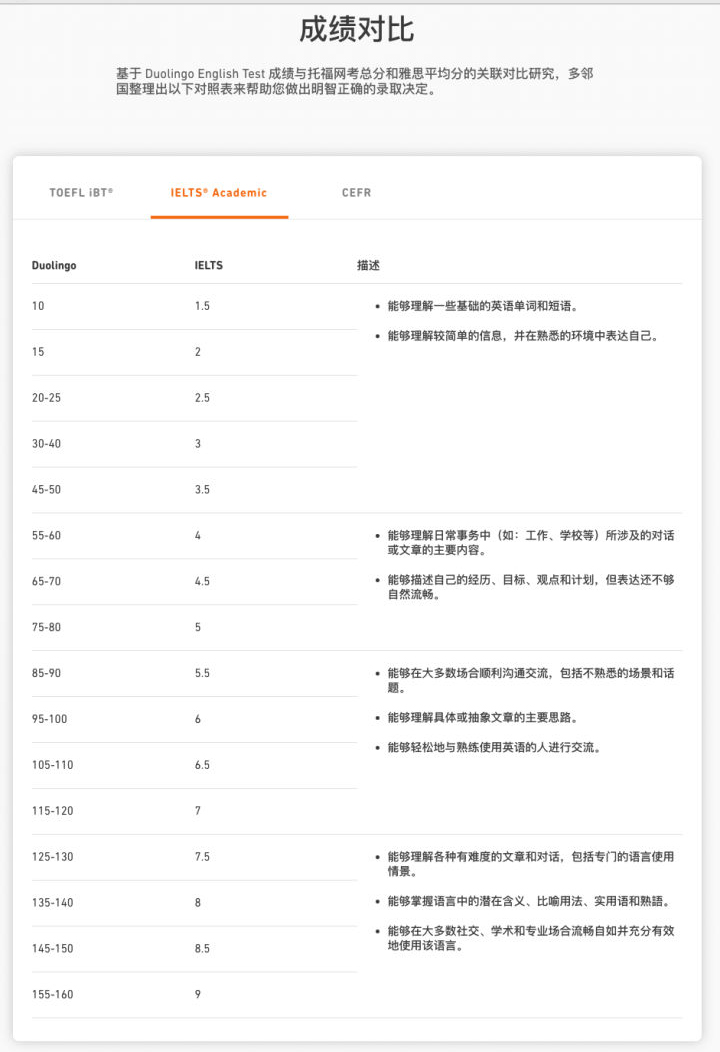Select IELTS score 6 cell

click(198, 719)
